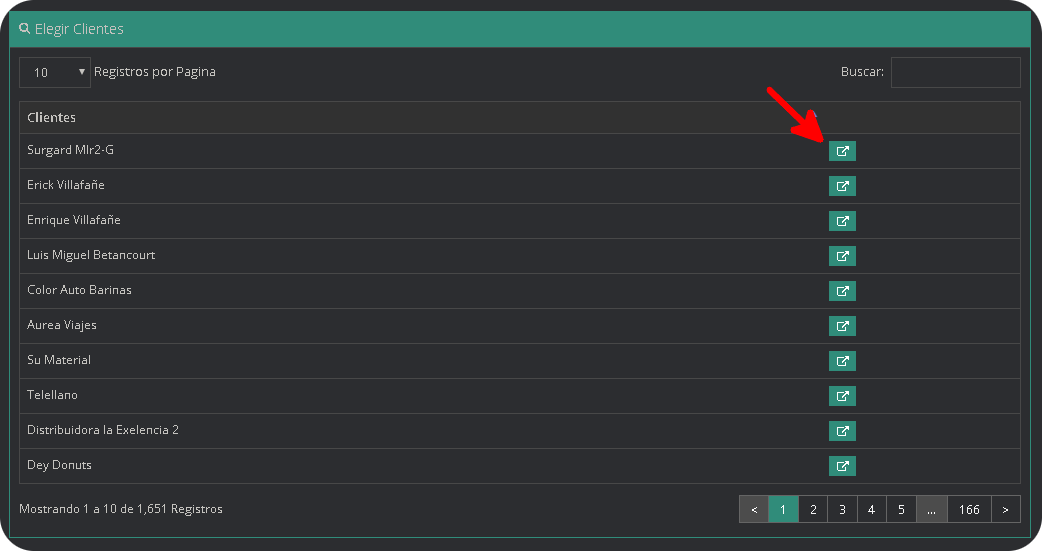Click the Dey Donuts open icon
This screenshot has width=1042, height=551.
[842, 466]
